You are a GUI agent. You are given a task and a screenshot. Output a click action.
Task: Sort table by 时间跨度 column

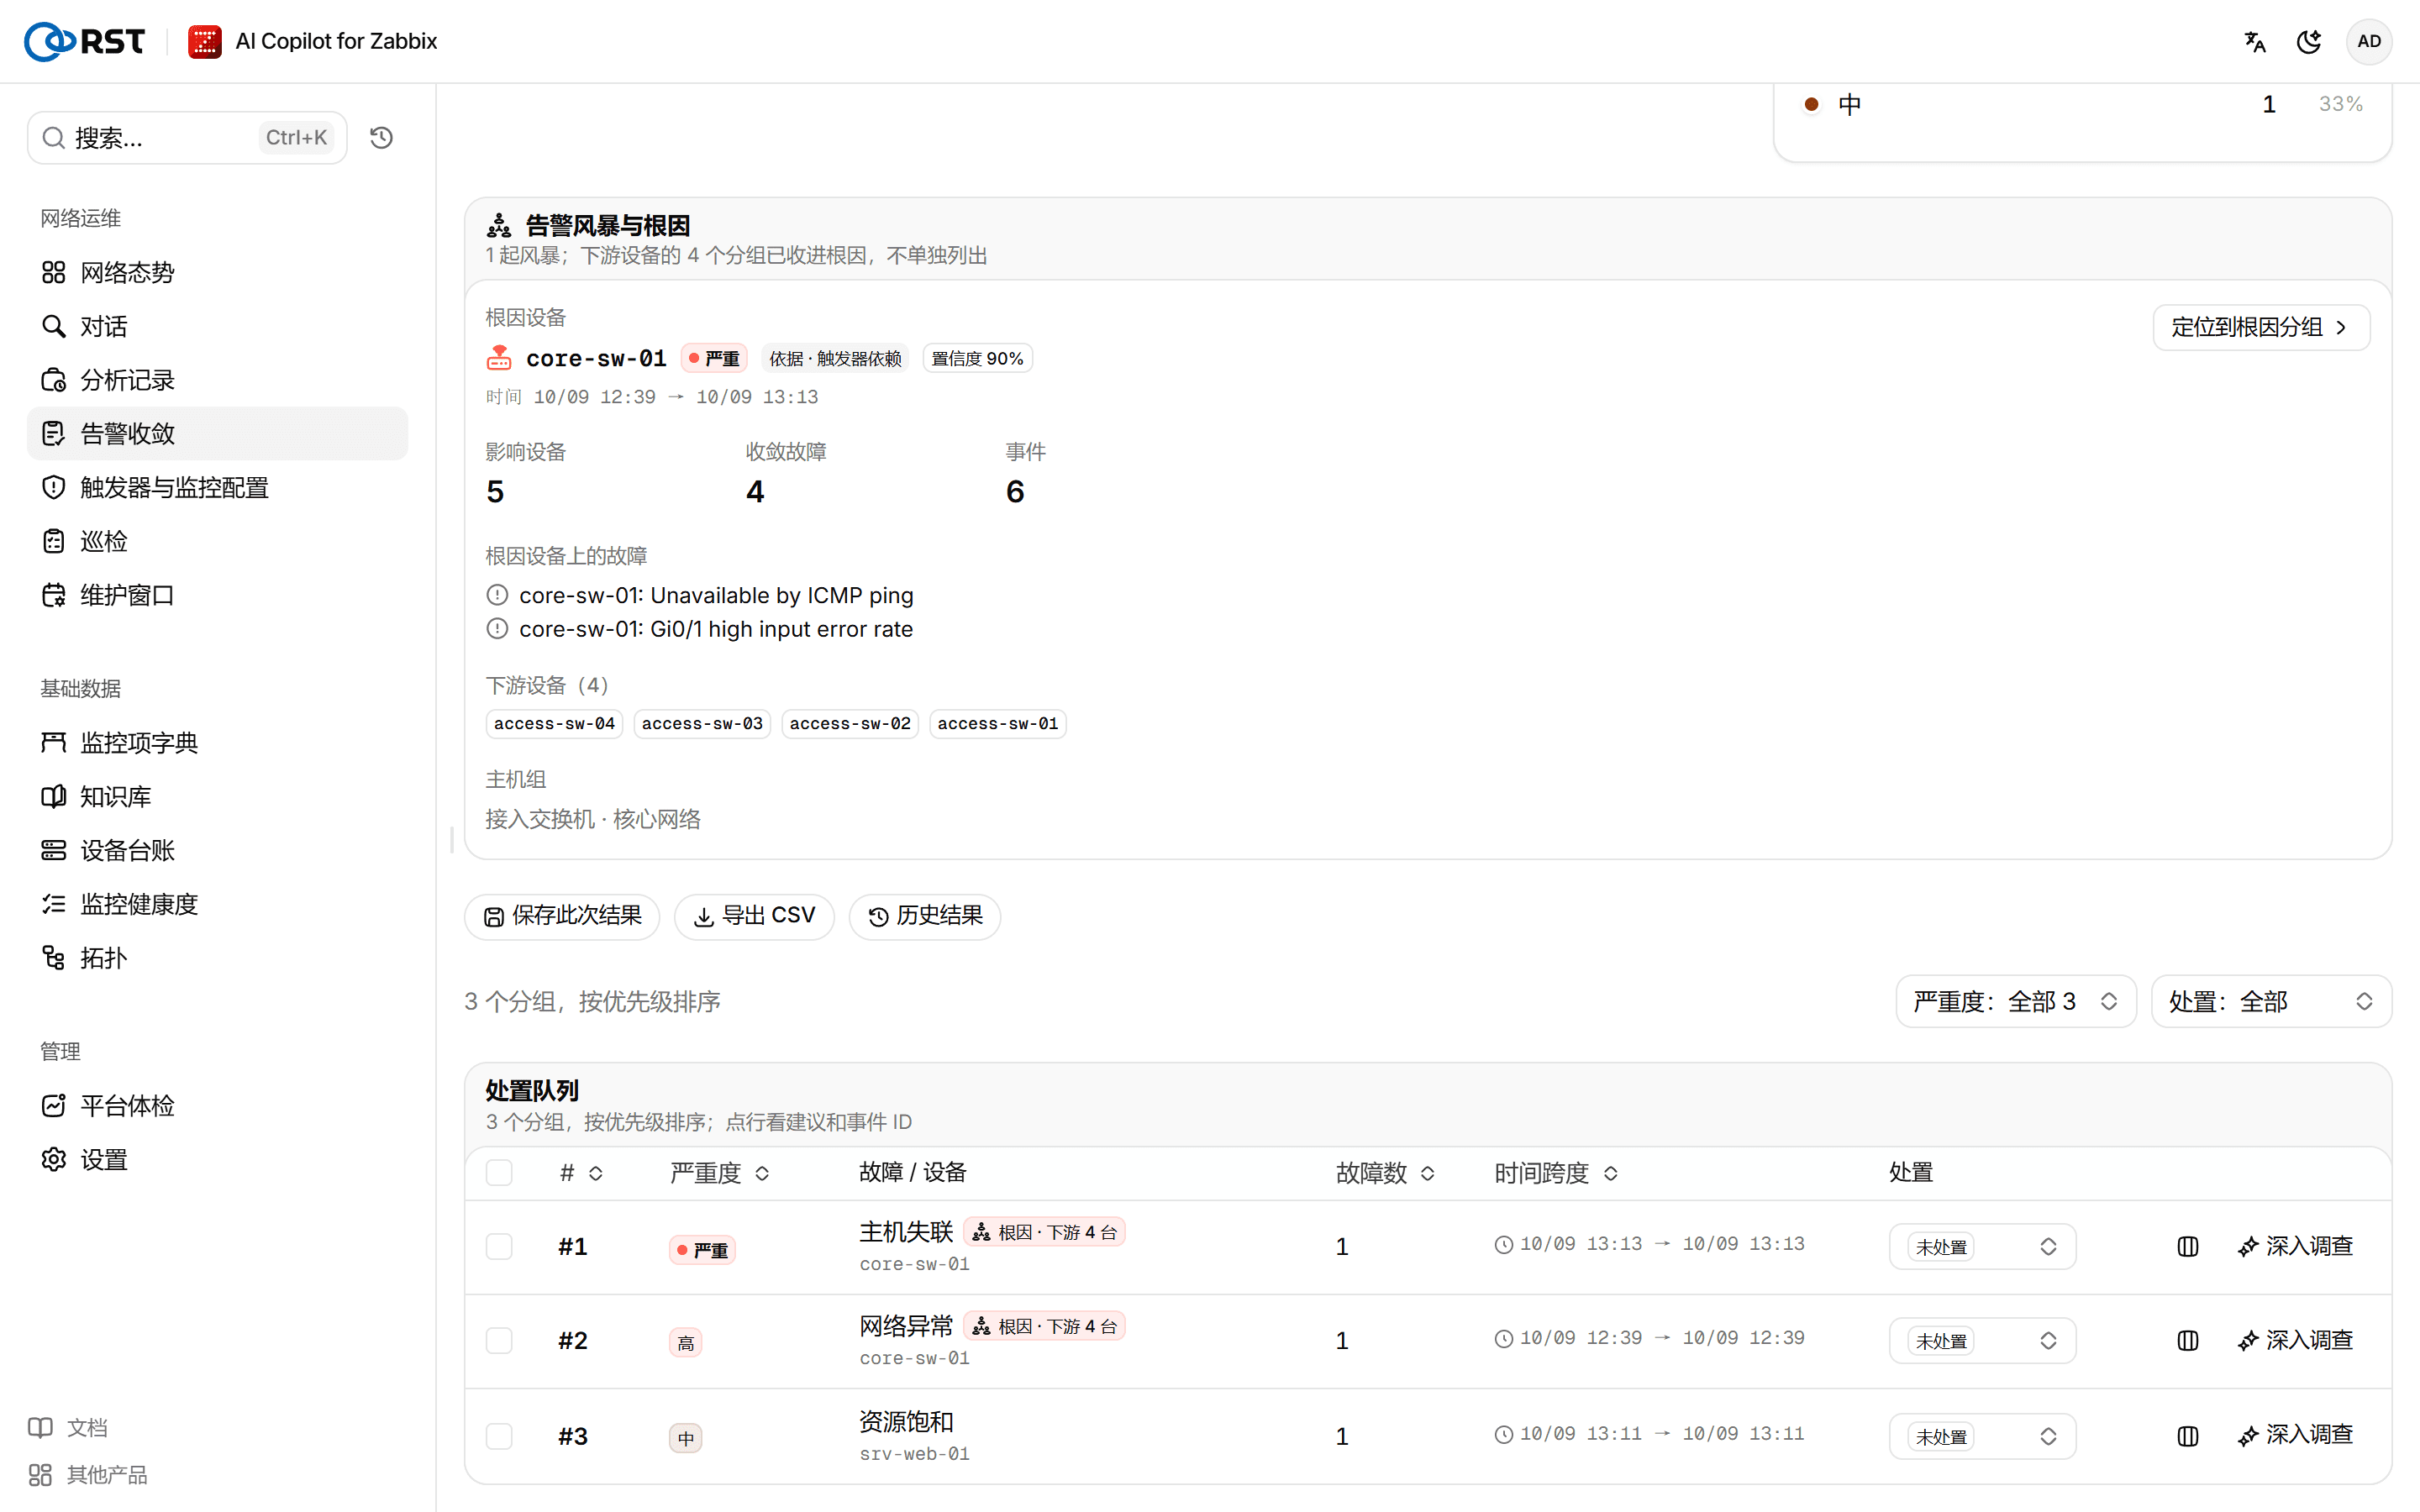click(x=1555, y=1172)
